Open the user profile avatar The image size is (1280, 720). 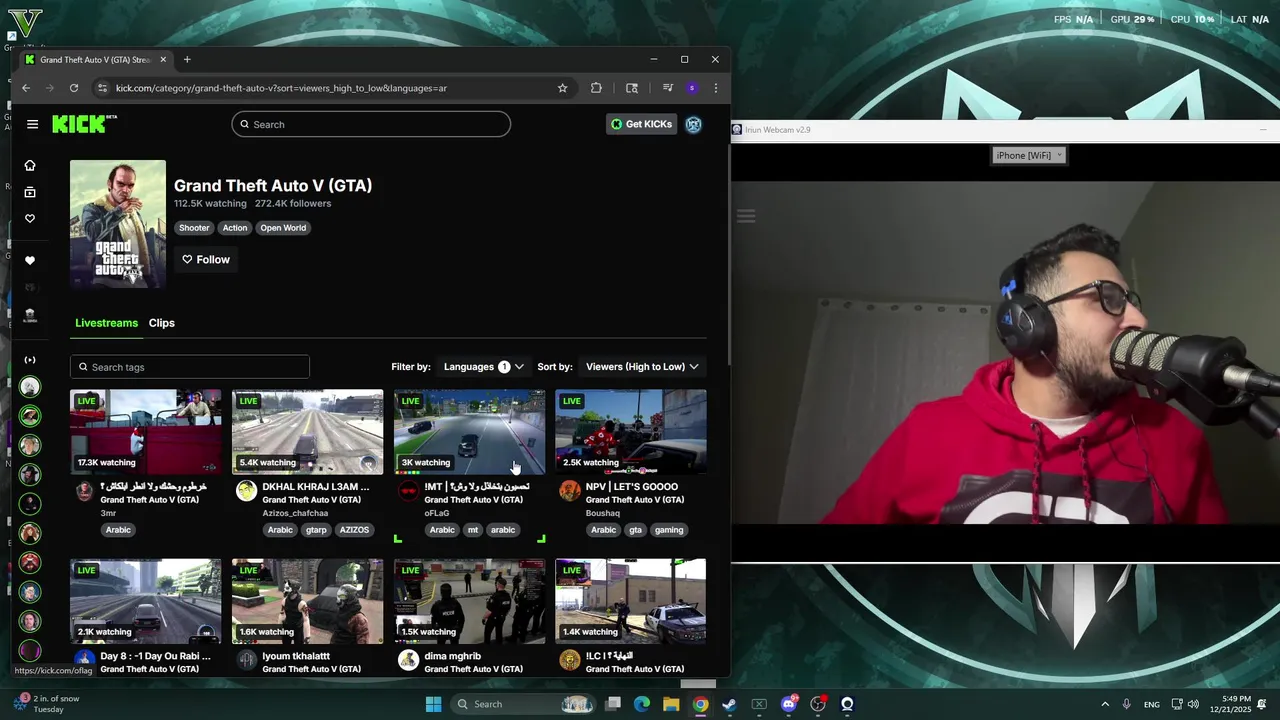[x=693, y=124]
